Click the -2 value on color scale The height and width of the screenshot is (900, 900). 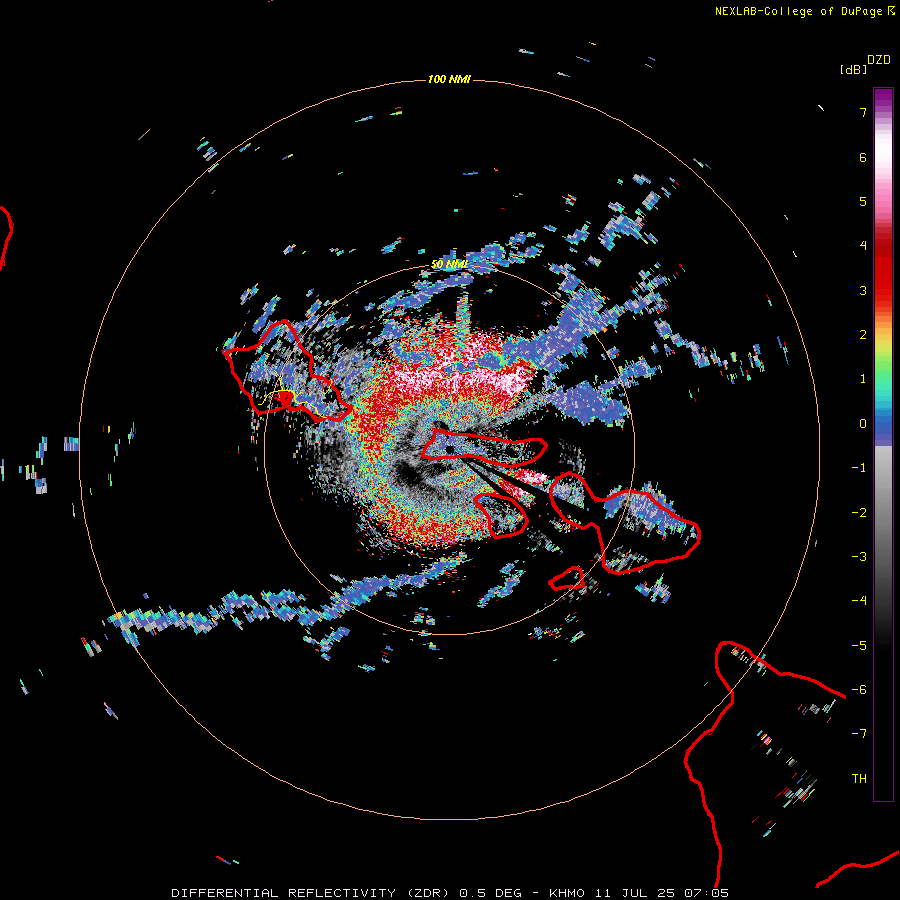point(859,513)
